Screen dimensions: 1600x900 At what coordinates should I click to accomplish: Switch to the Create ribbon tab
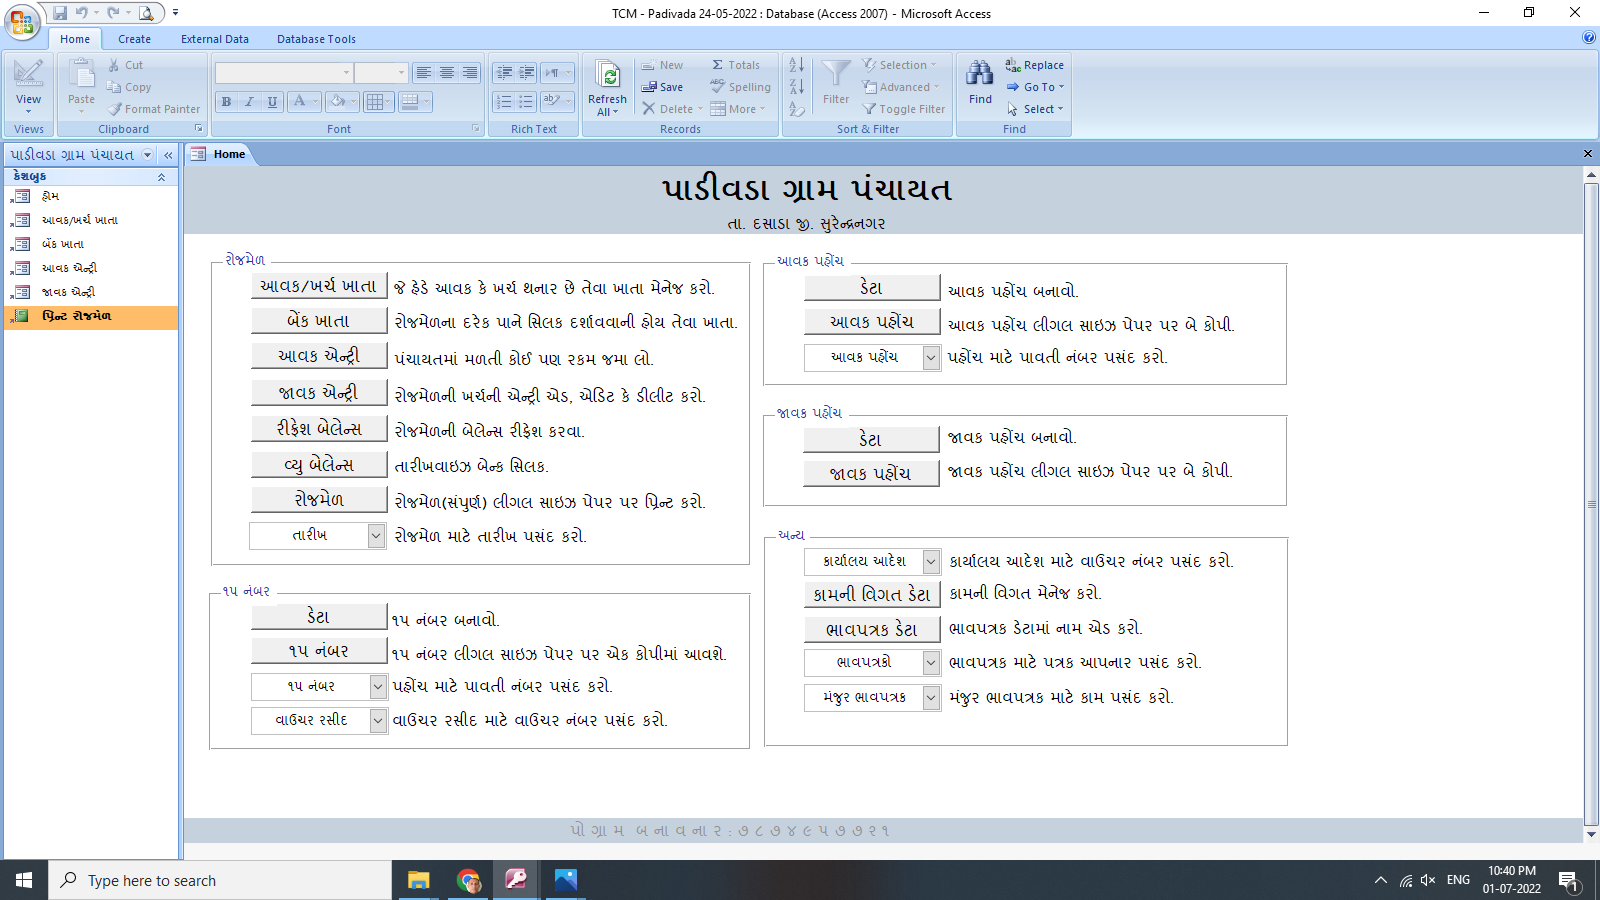[x=134, y=39]
